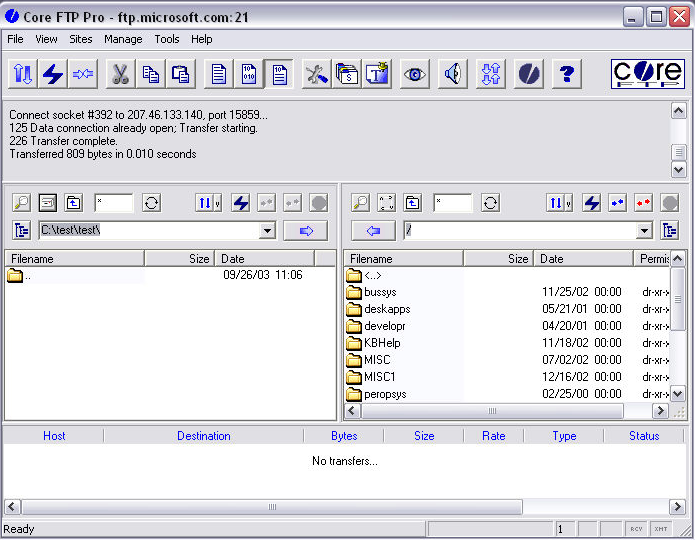Open the Help menu
The width and height of the screenshot is (695, 540).
point(202,39)
